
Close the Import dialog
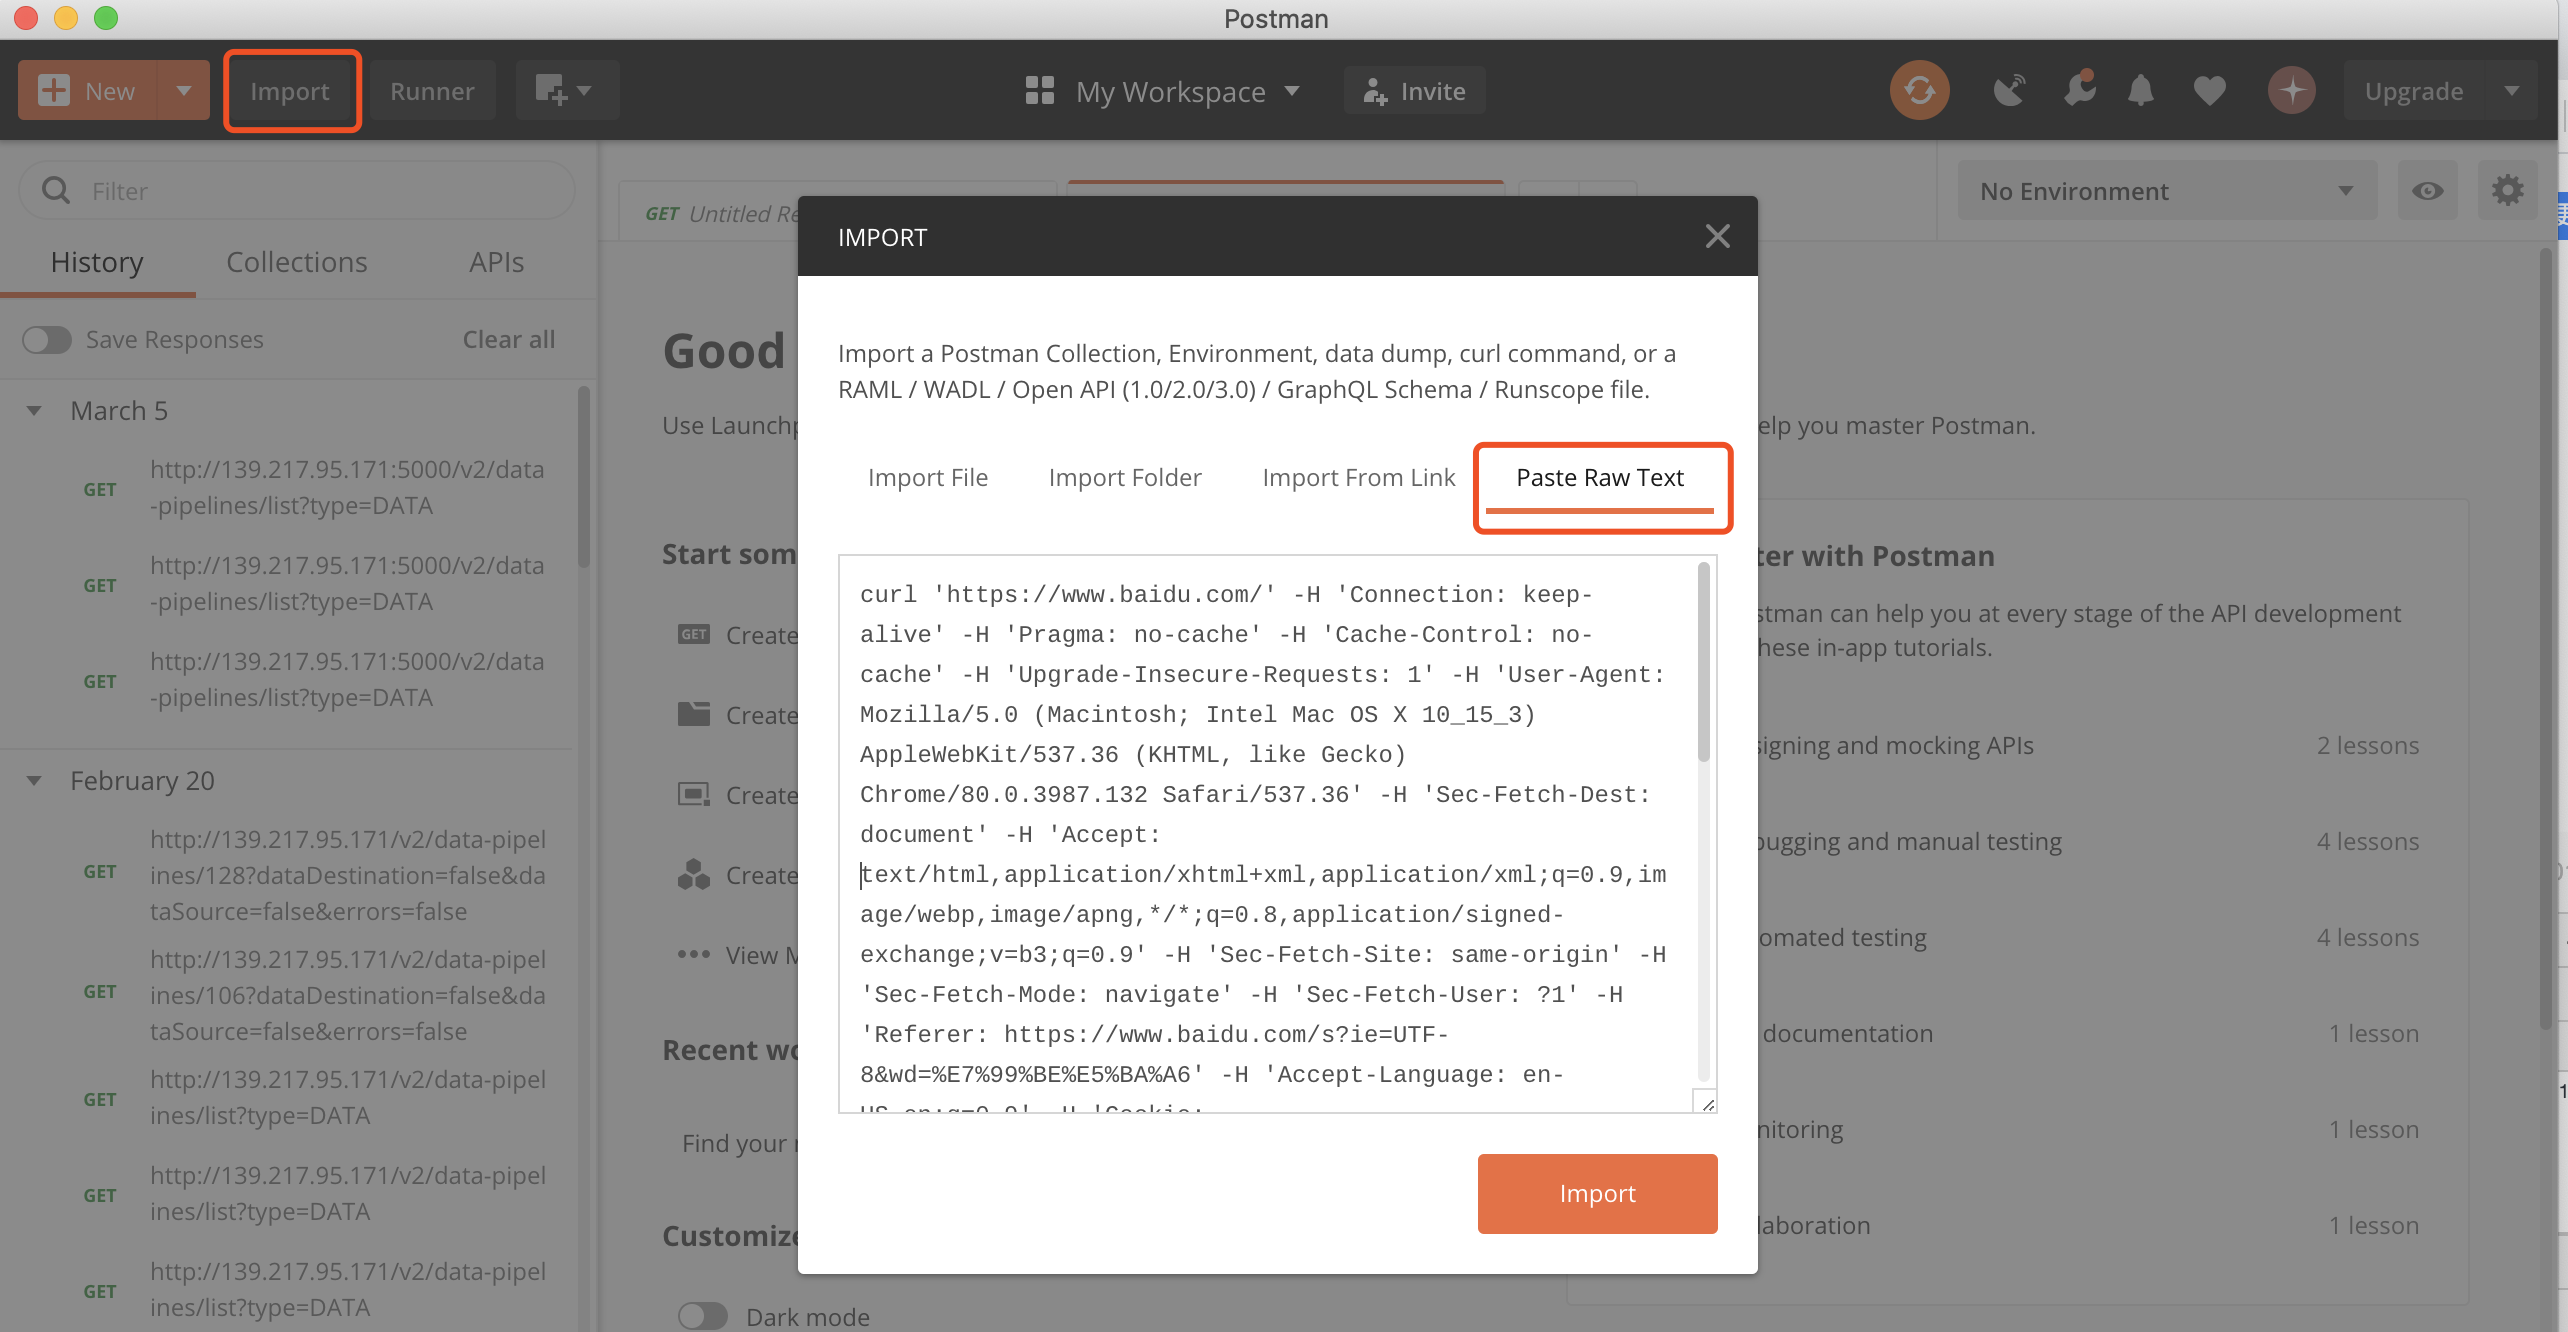coord(1718,236)
